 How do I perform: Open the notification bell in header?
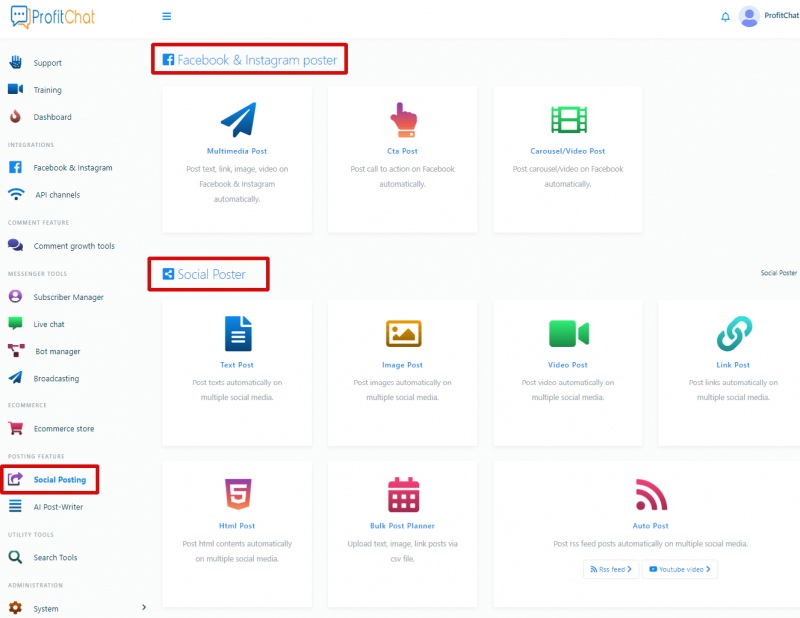point(725,17)
